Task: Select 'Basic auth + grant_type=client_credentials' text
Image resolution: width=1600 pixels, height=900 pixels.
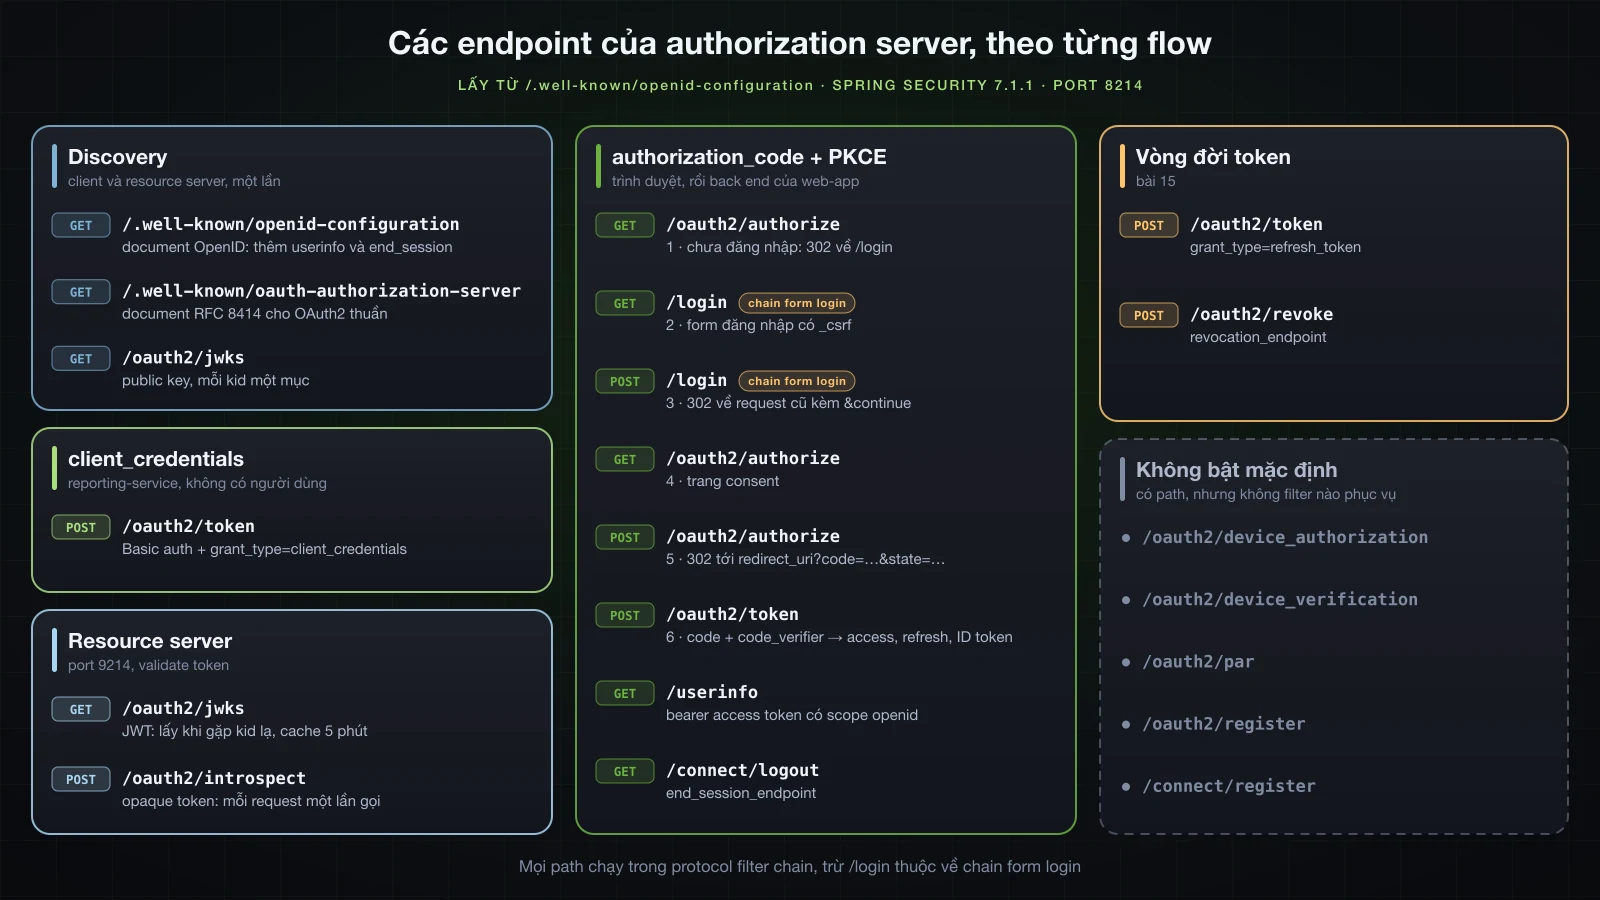Action: [264, 549]
